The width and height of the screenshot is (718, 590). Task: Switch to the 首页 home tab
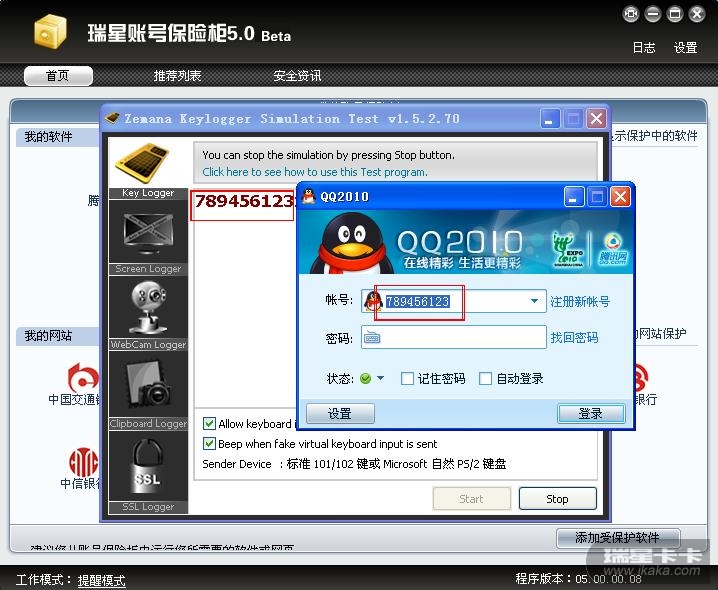point(58,76)
